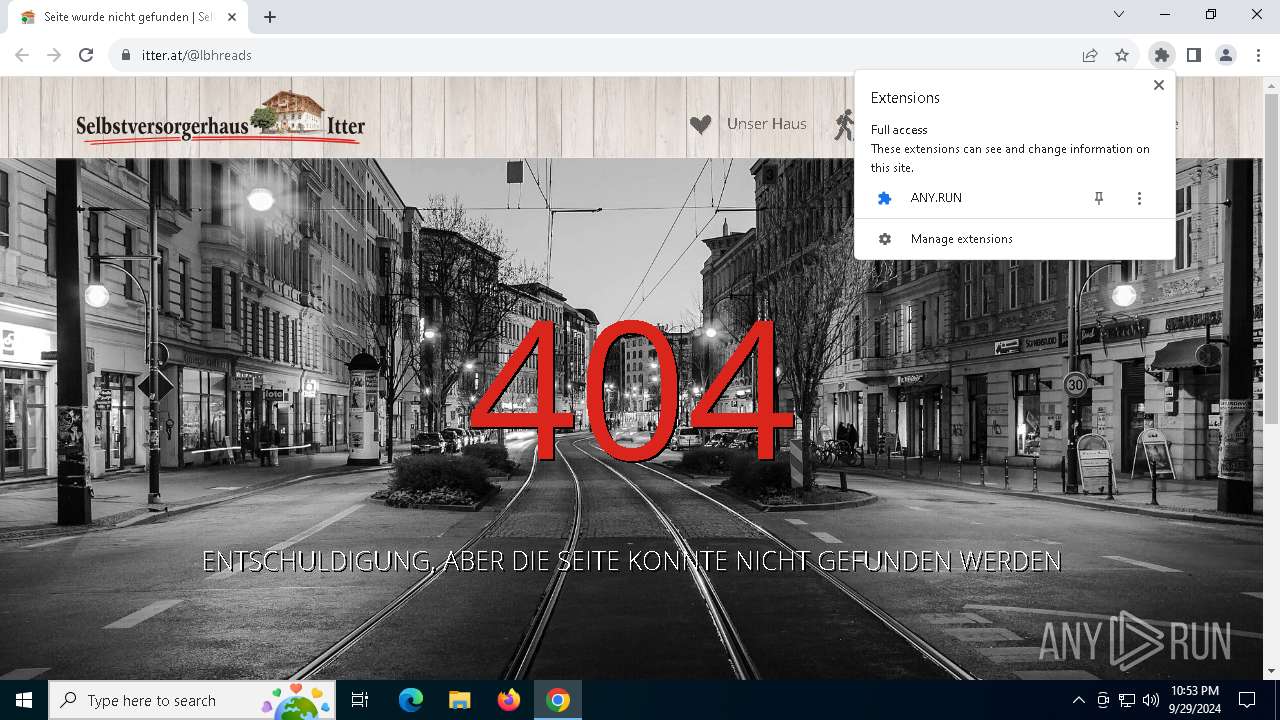This screenshot has width=1280, height=720.
Task: Click the scrollbar down arrow
Action: pos(1271,671)
